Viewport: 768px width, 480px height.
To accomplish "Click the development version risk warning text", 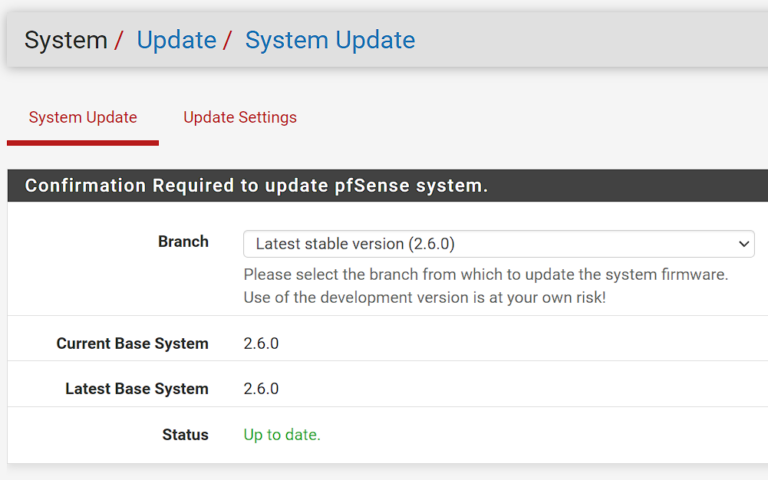I will coord(424,298).
